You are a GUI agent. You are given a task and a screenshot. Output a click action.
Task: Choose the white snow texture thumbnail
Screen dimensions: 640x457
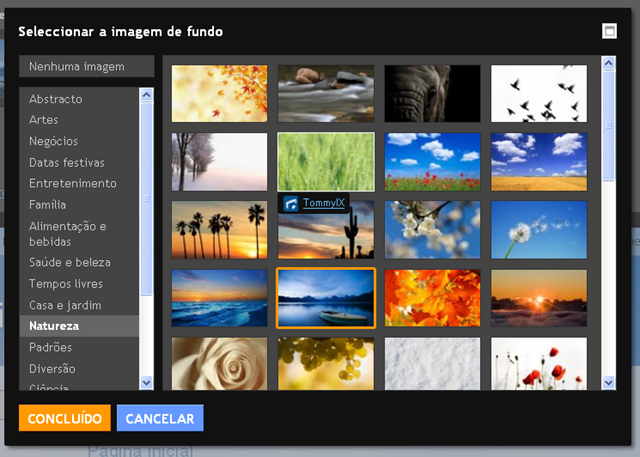(x=432, y=364)
